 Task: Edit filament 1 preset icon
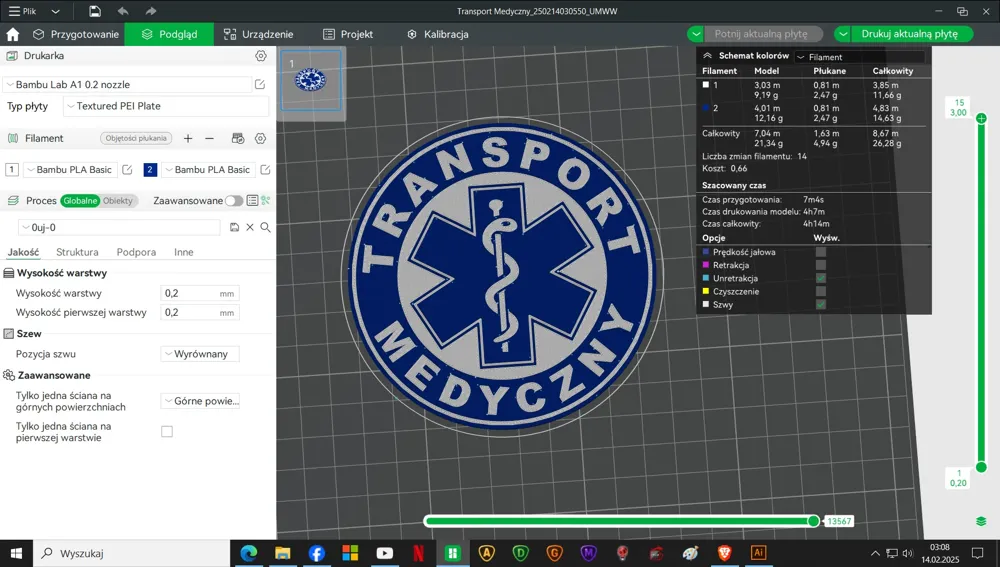127,170
